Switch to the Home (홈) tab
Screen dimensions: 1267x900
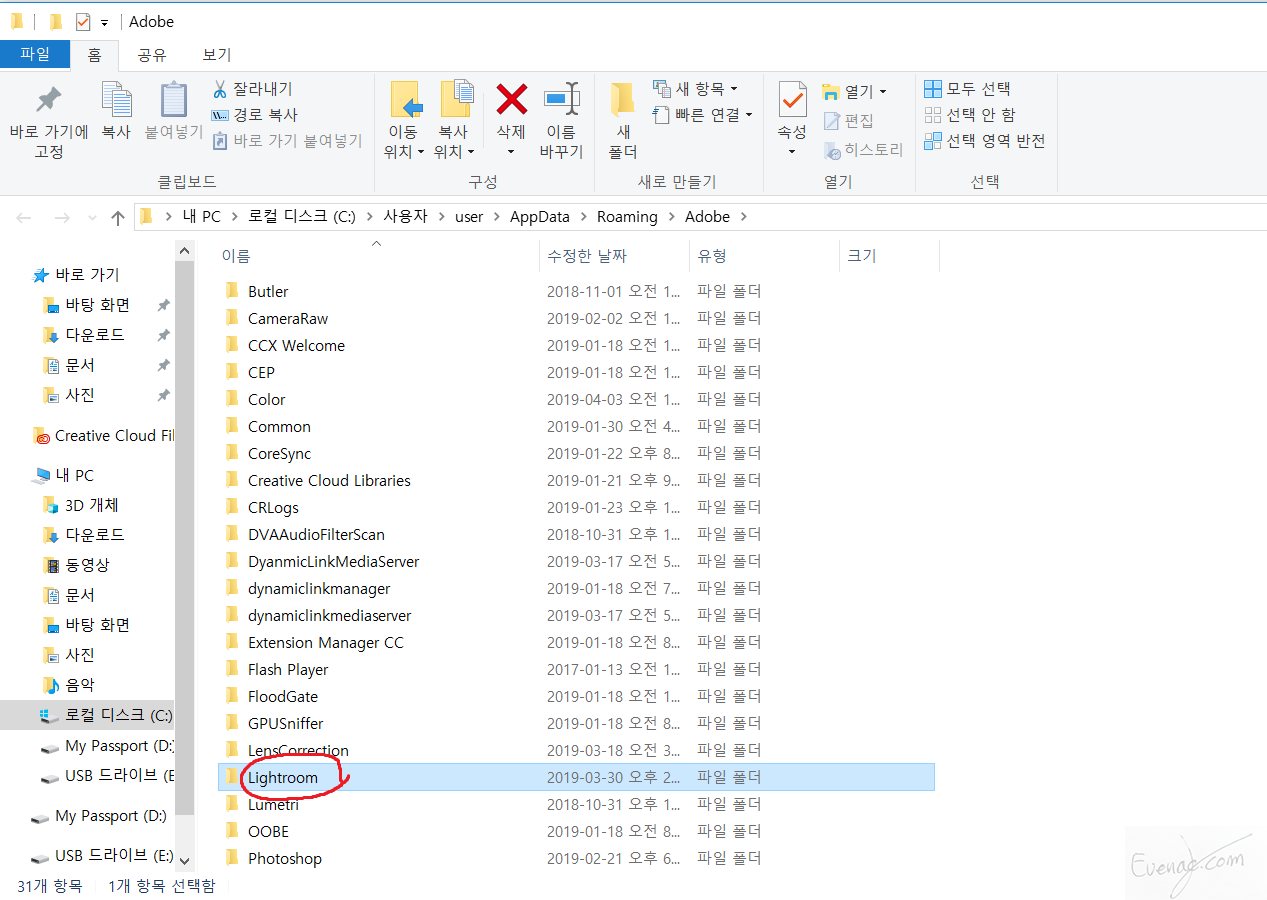(94, 55)
